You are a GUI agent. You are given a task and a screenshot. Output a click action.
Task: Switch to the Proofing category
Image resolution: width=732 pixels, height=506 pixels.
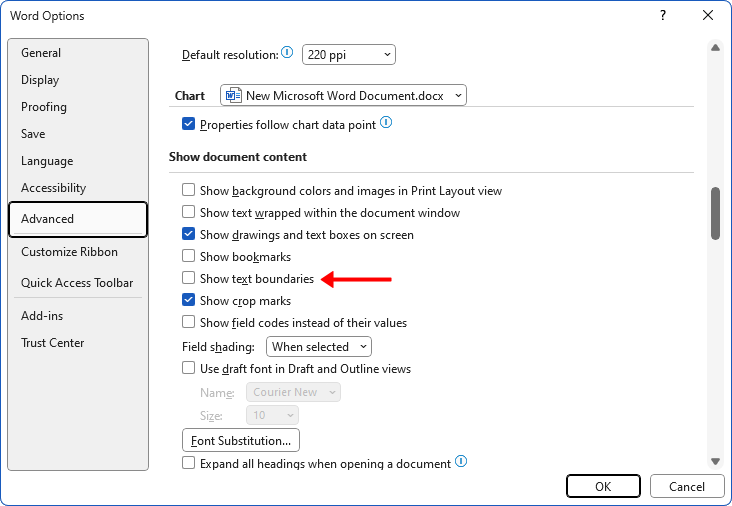pyautogui.click(x=44, y=107)
